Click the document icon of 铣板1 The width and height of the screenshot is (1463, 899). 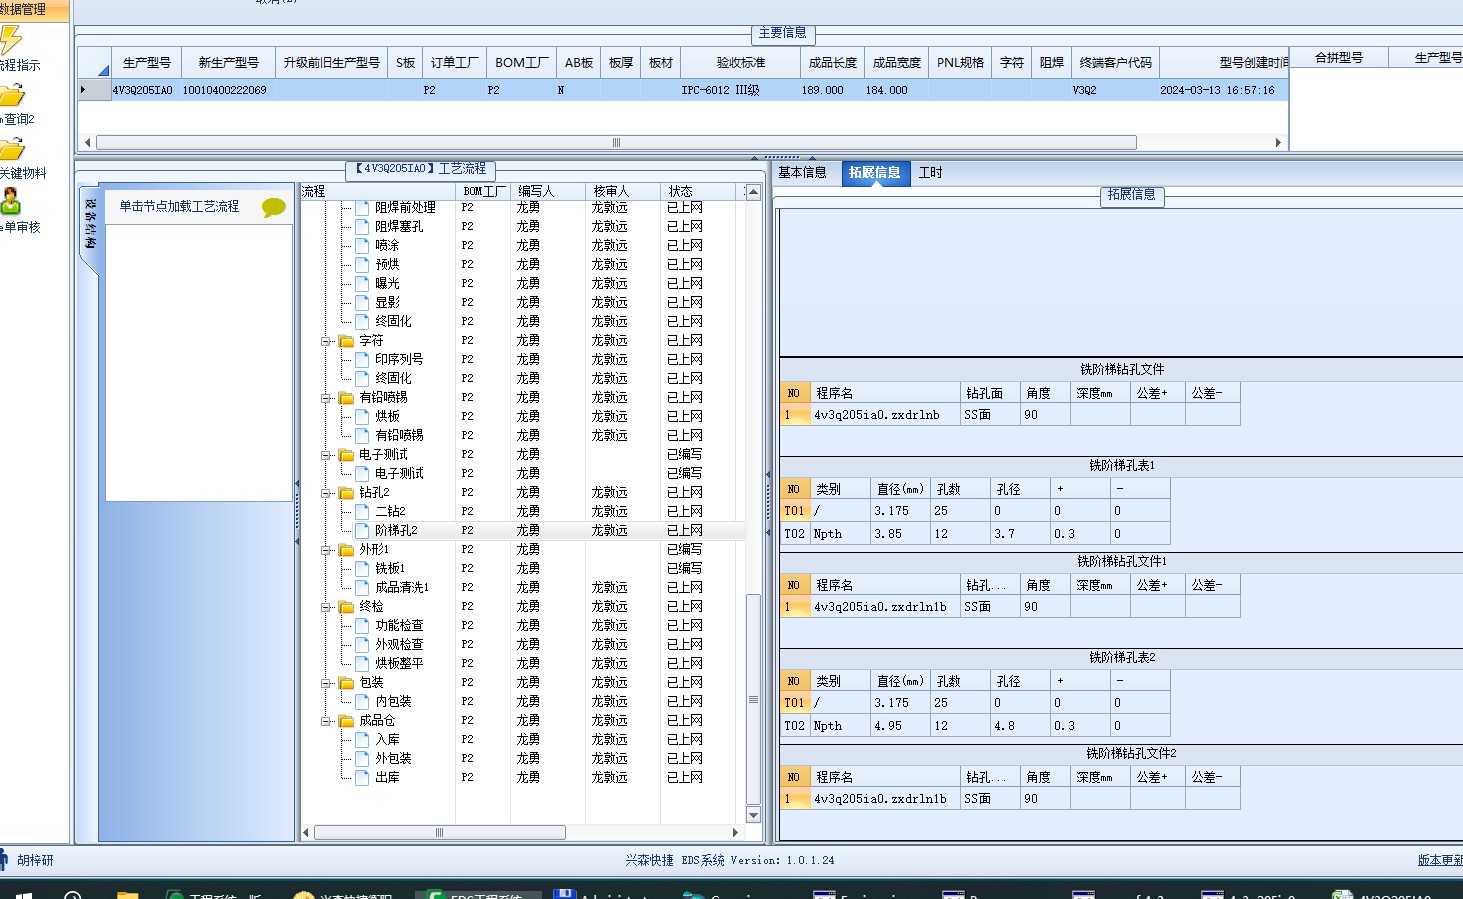(363, 569)
